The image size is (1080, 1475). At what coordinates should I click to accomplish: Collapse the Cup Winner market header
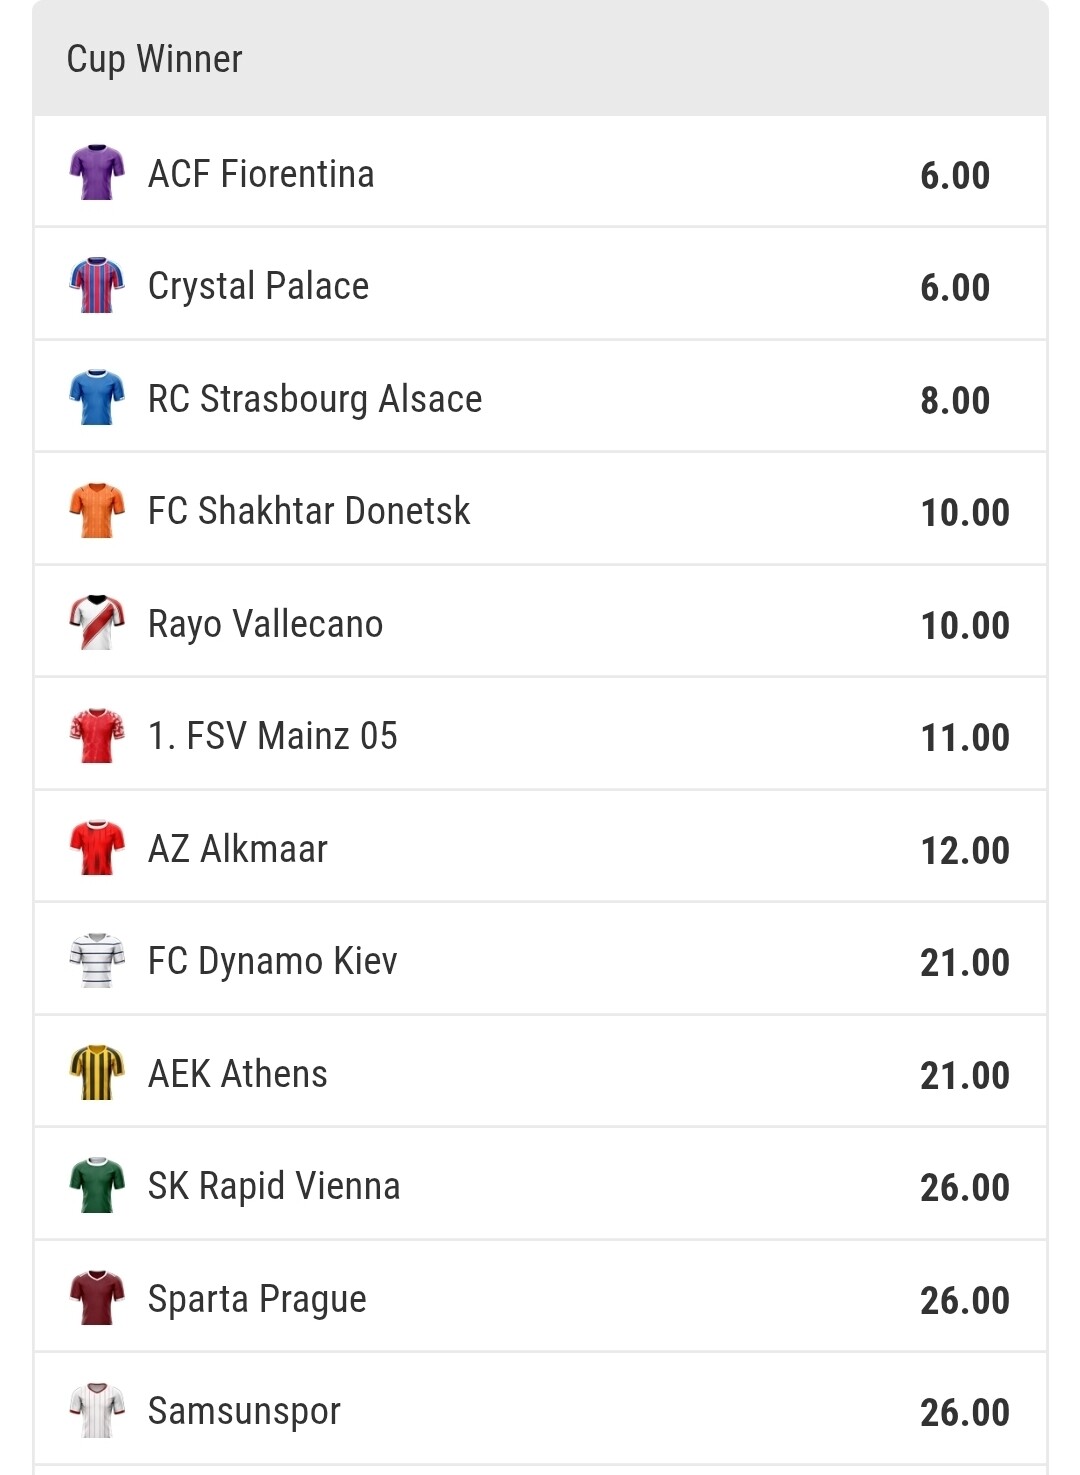(540, 58)
